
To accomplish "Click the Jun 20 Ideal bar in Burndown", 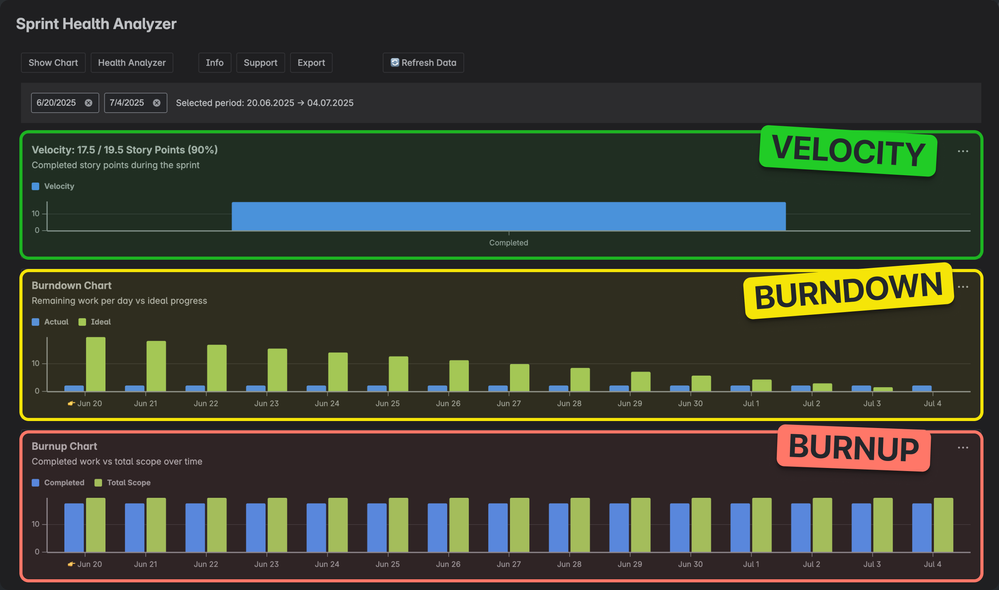I will pos(96,364).
